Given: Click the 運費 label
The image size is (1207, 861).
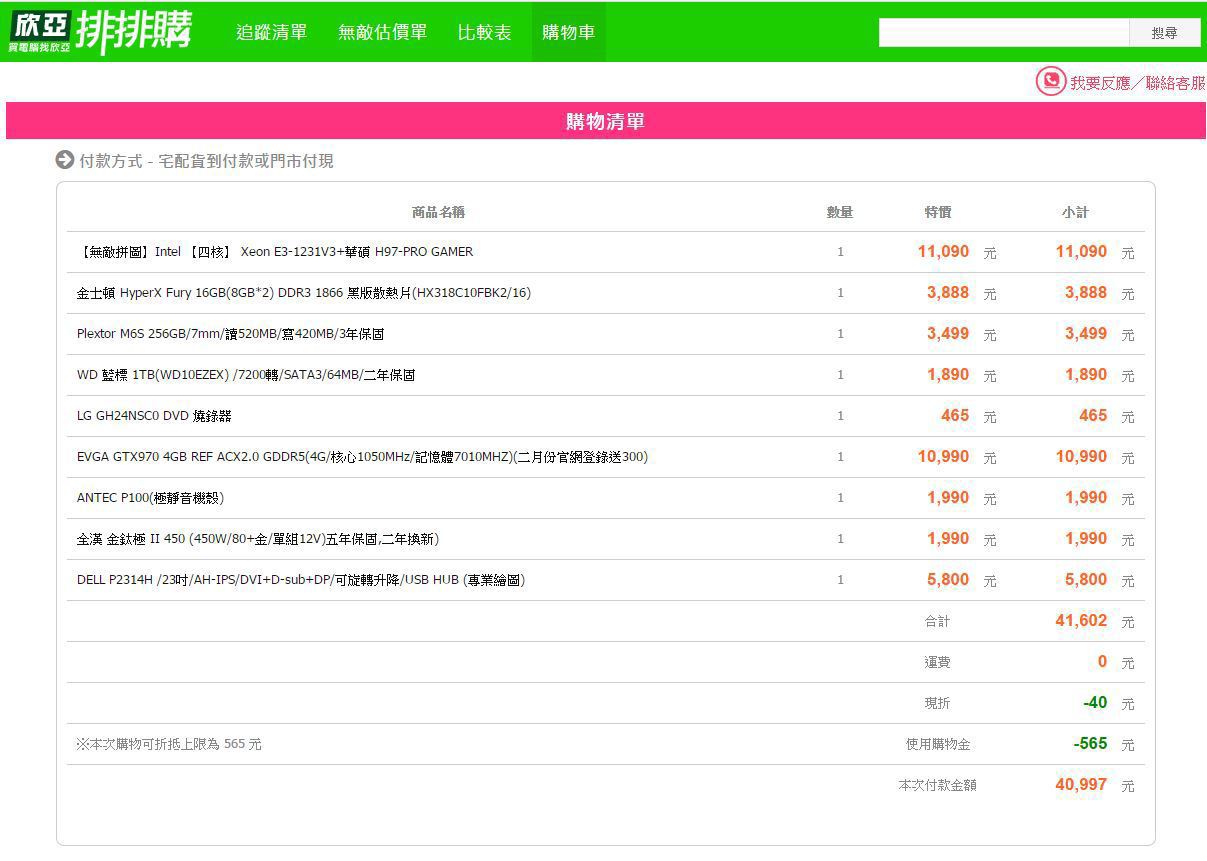Looking at the screenshot, I should click(937, 662).
